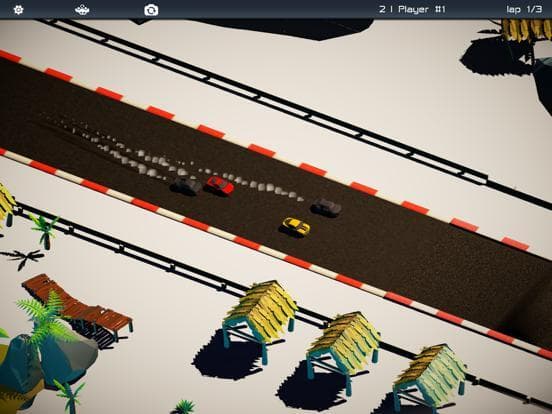Click the '2 | Player #1' position text

coord(412,10)
